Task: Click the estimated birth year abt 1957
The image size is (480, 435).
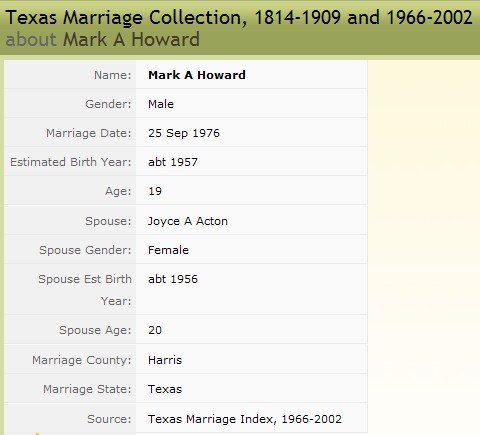Action: [173, 162]
